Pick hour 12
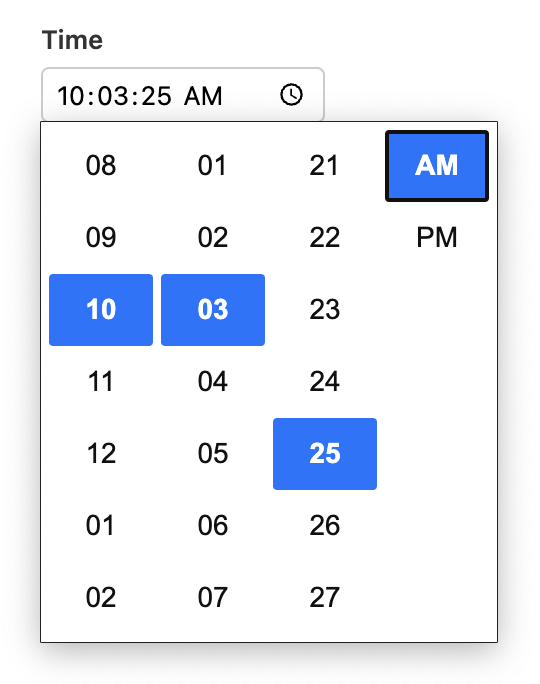540x684 pixels. click(101, 454)
